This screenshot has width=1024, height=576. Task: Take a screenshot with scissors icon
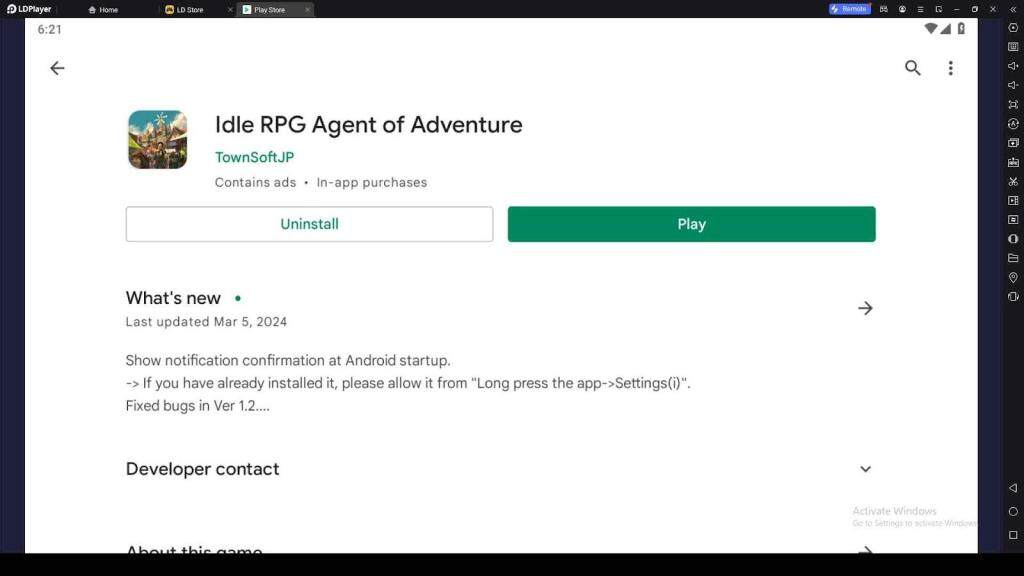click(1013, 181)
